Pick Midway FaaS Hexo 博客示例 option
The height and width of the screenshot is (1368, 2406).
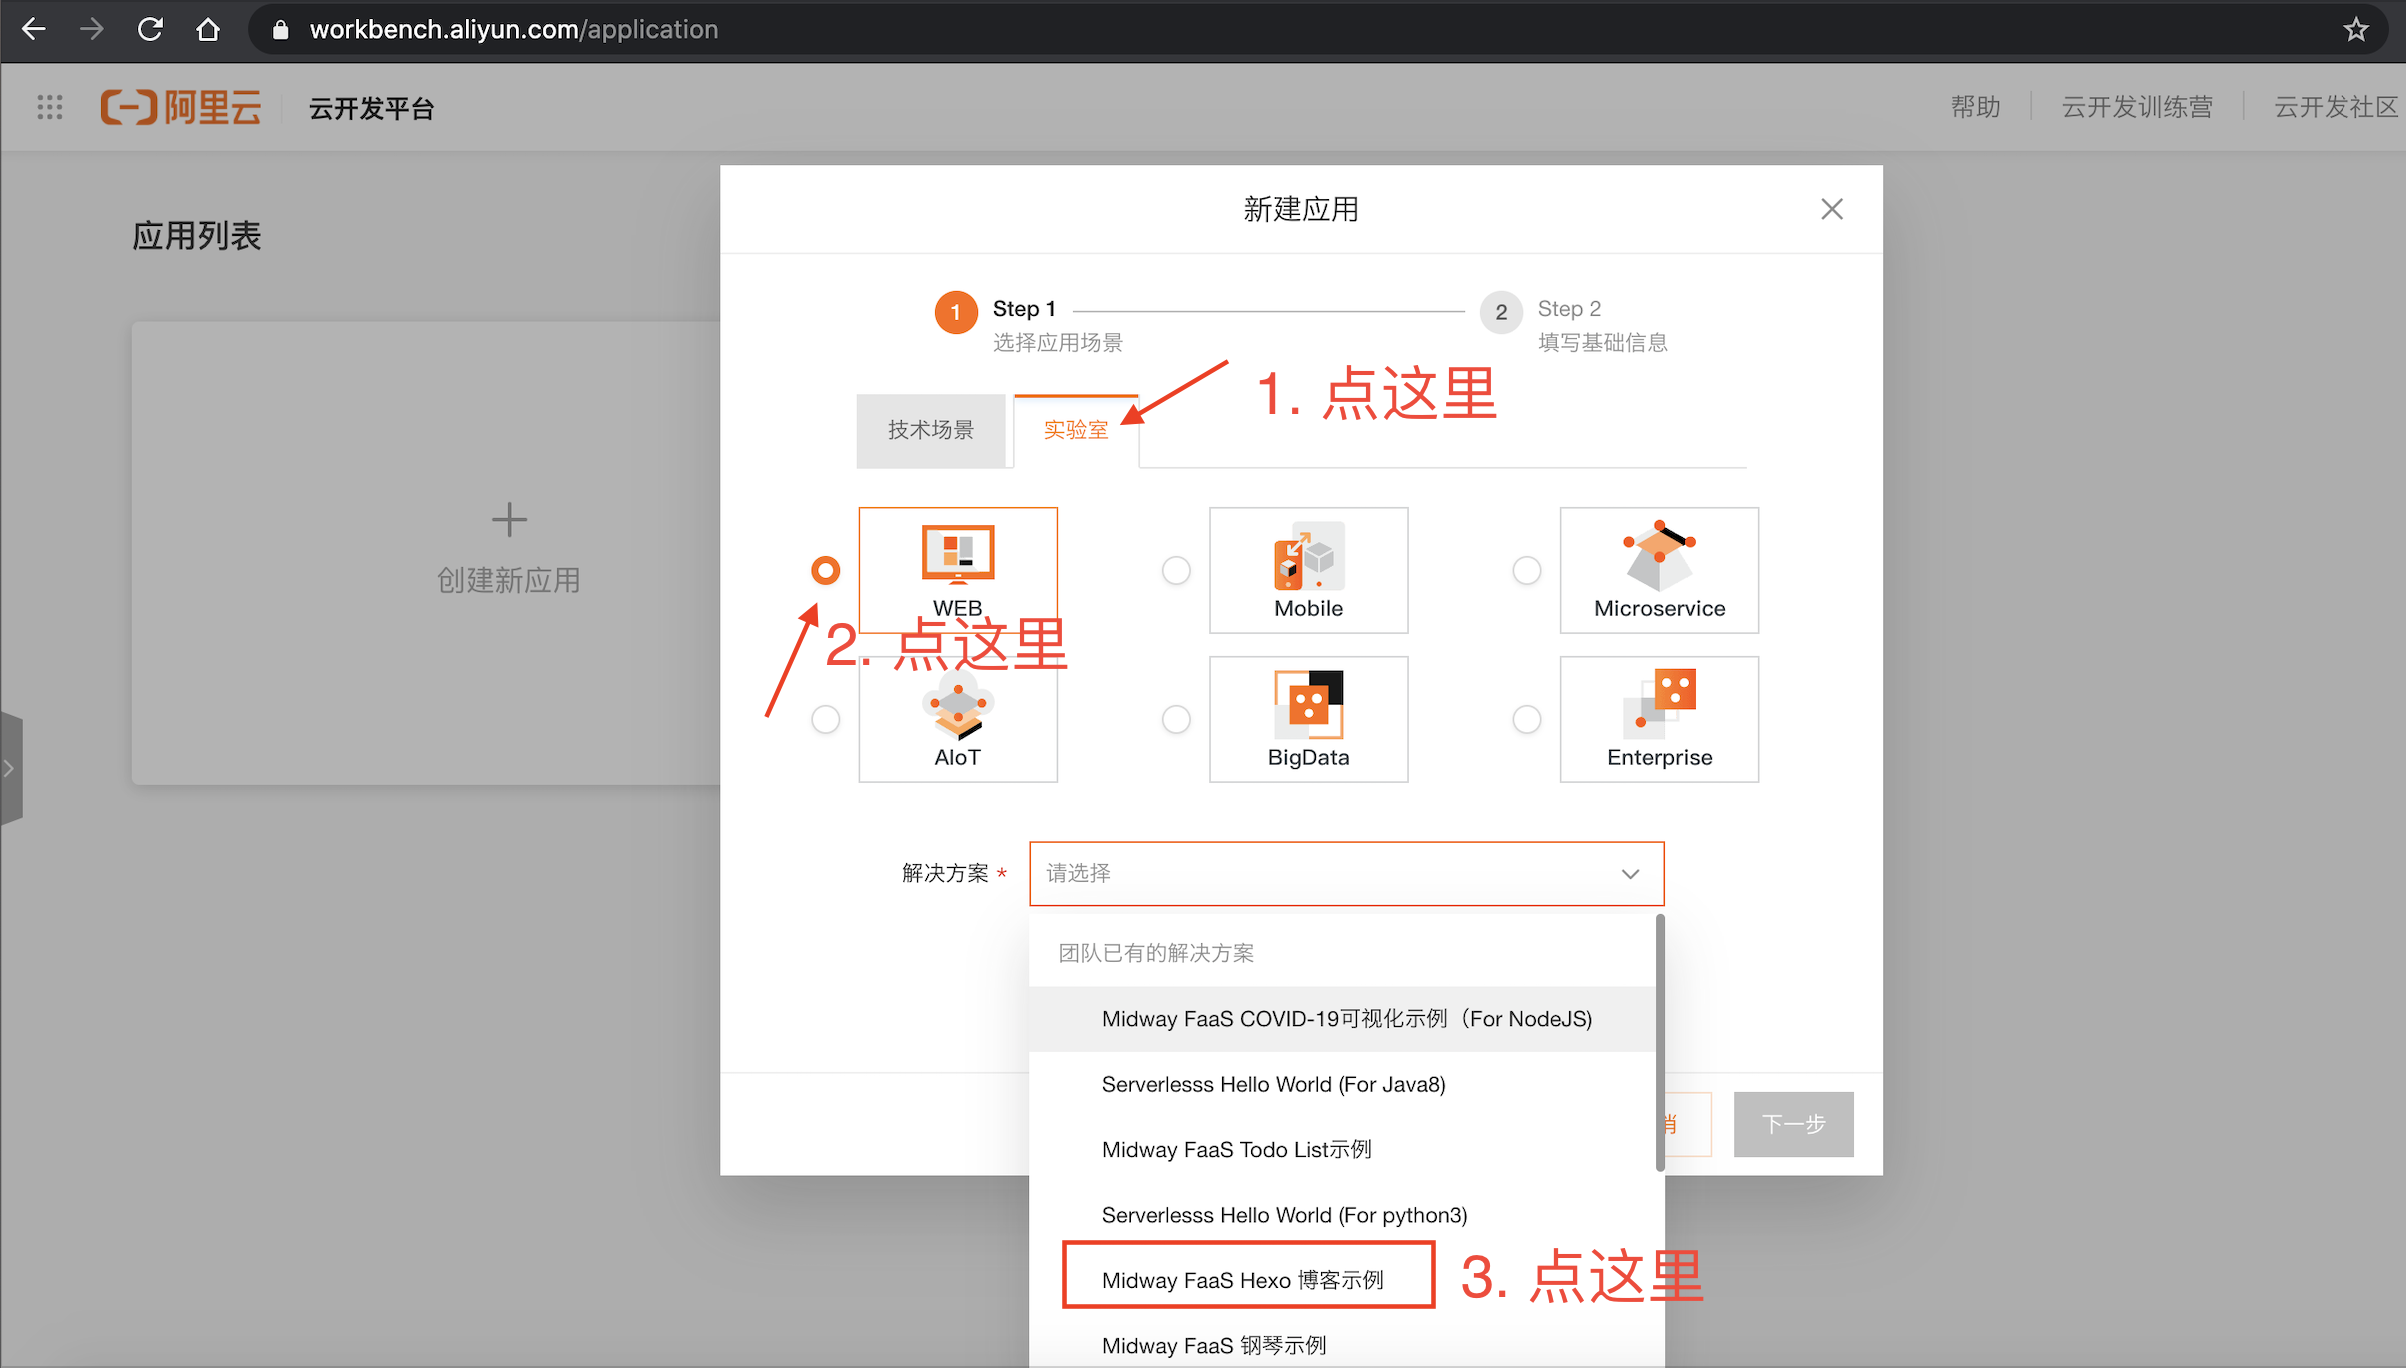coord(1342,1280)
